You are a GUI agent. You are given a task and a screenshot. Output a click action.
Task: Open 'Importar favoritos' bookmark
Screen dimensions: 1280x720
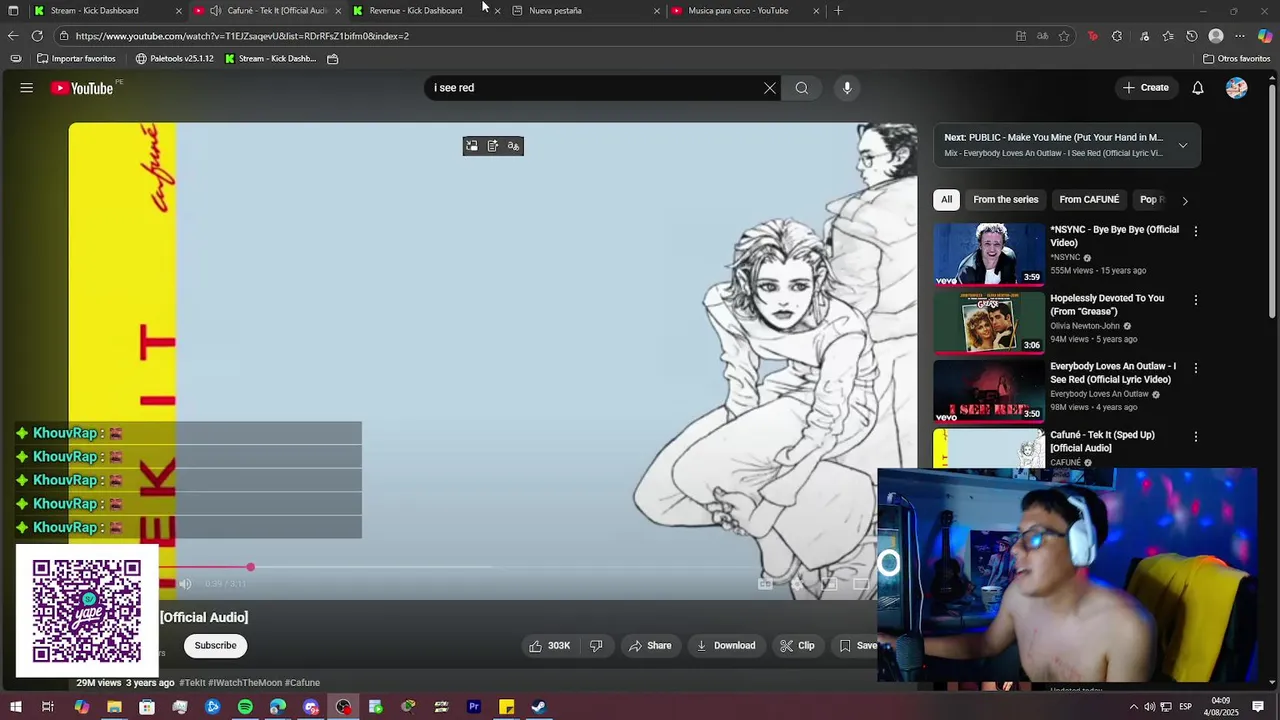[x=77, y=59]
